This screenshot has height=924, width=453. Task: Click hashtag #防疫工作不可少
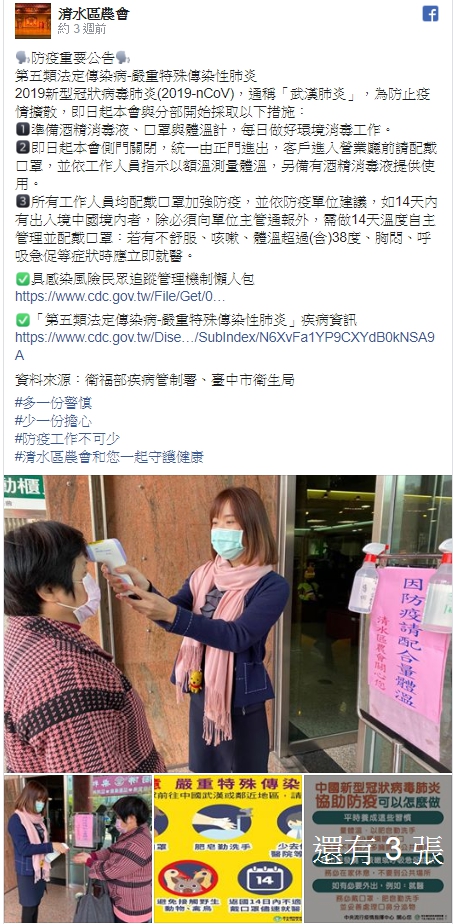point(67,438)
